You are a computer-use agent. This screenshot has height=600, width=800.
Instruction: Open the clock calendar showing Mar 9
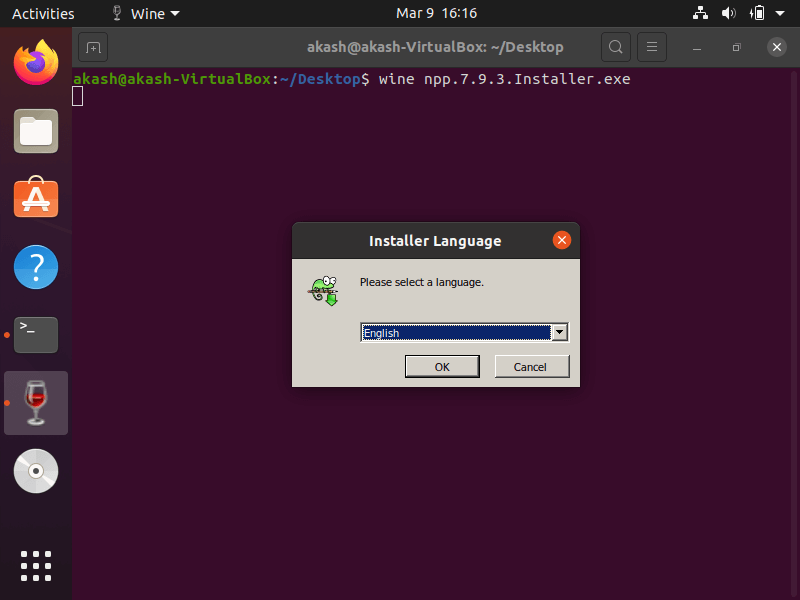(436, 13)
